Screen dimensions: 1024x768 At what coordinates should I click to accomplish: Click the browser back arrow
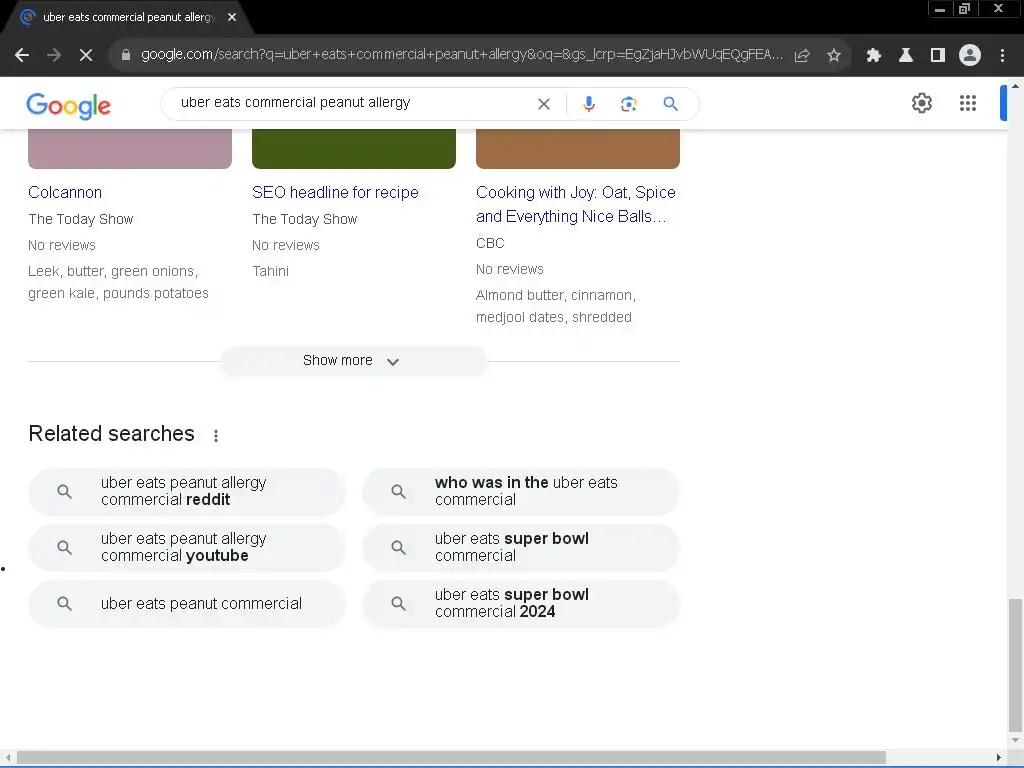[x=22, y=56]
